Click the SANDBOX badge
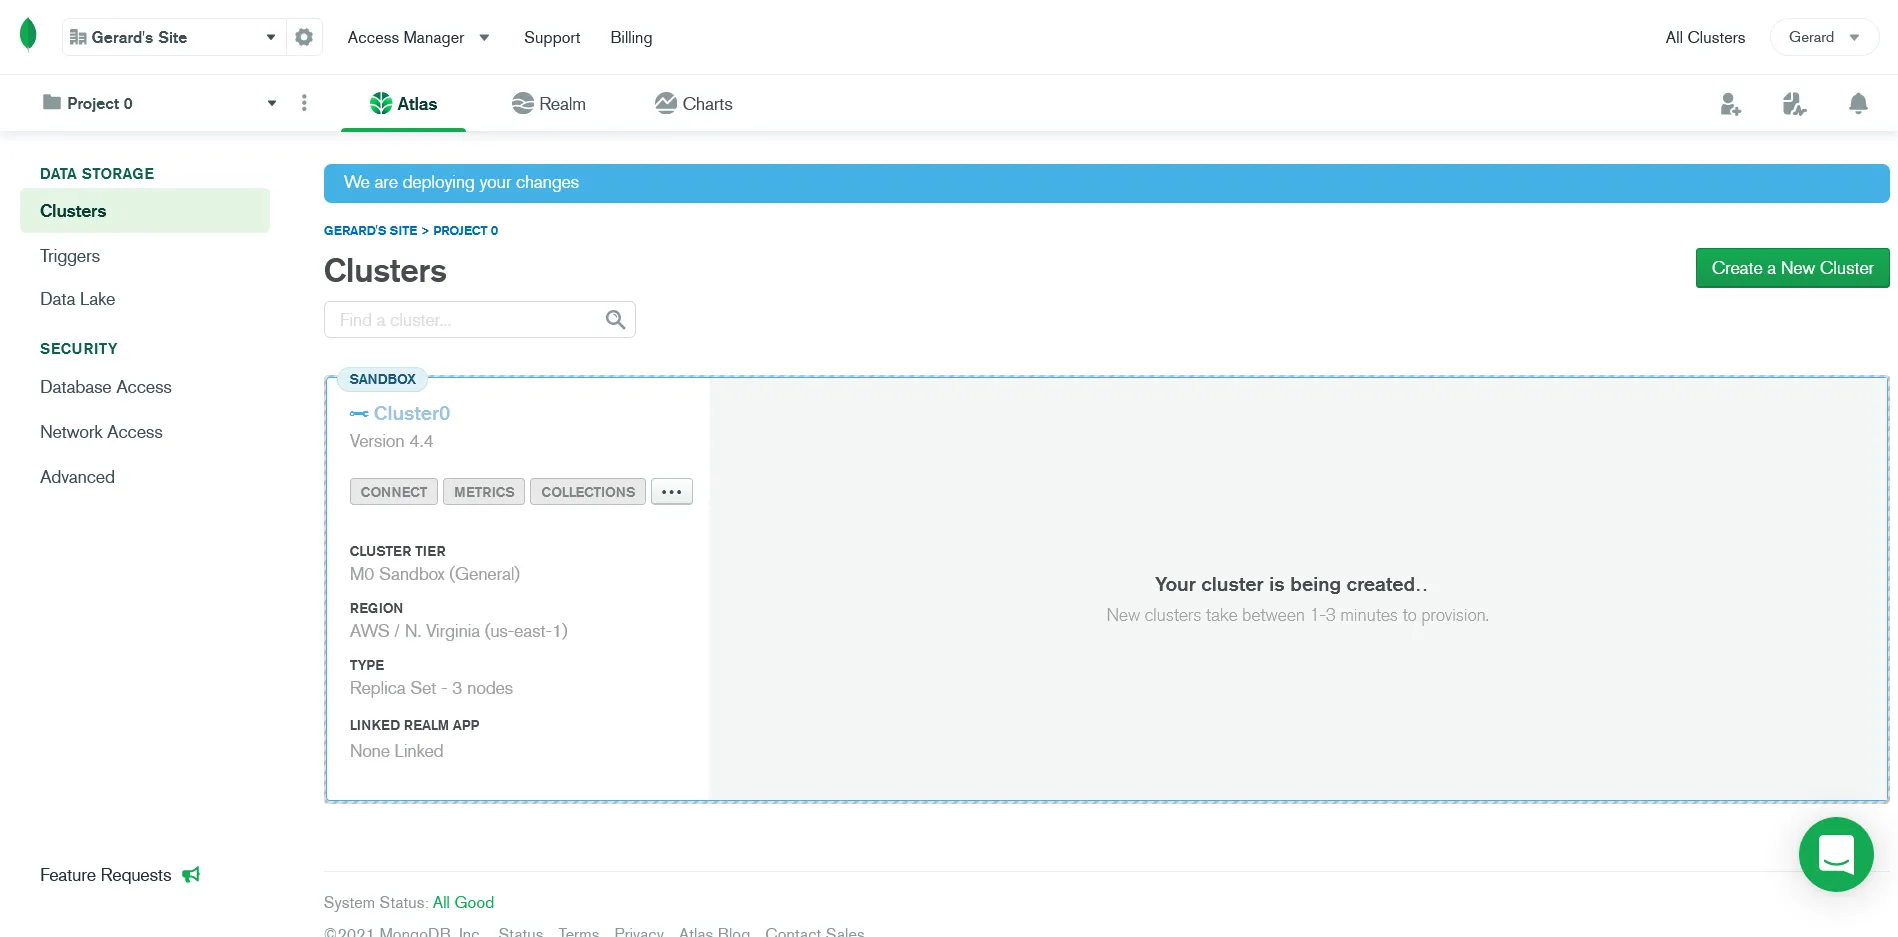This screenshot has width=1898, height=937. pyautogui.click(x=382, y=379)
